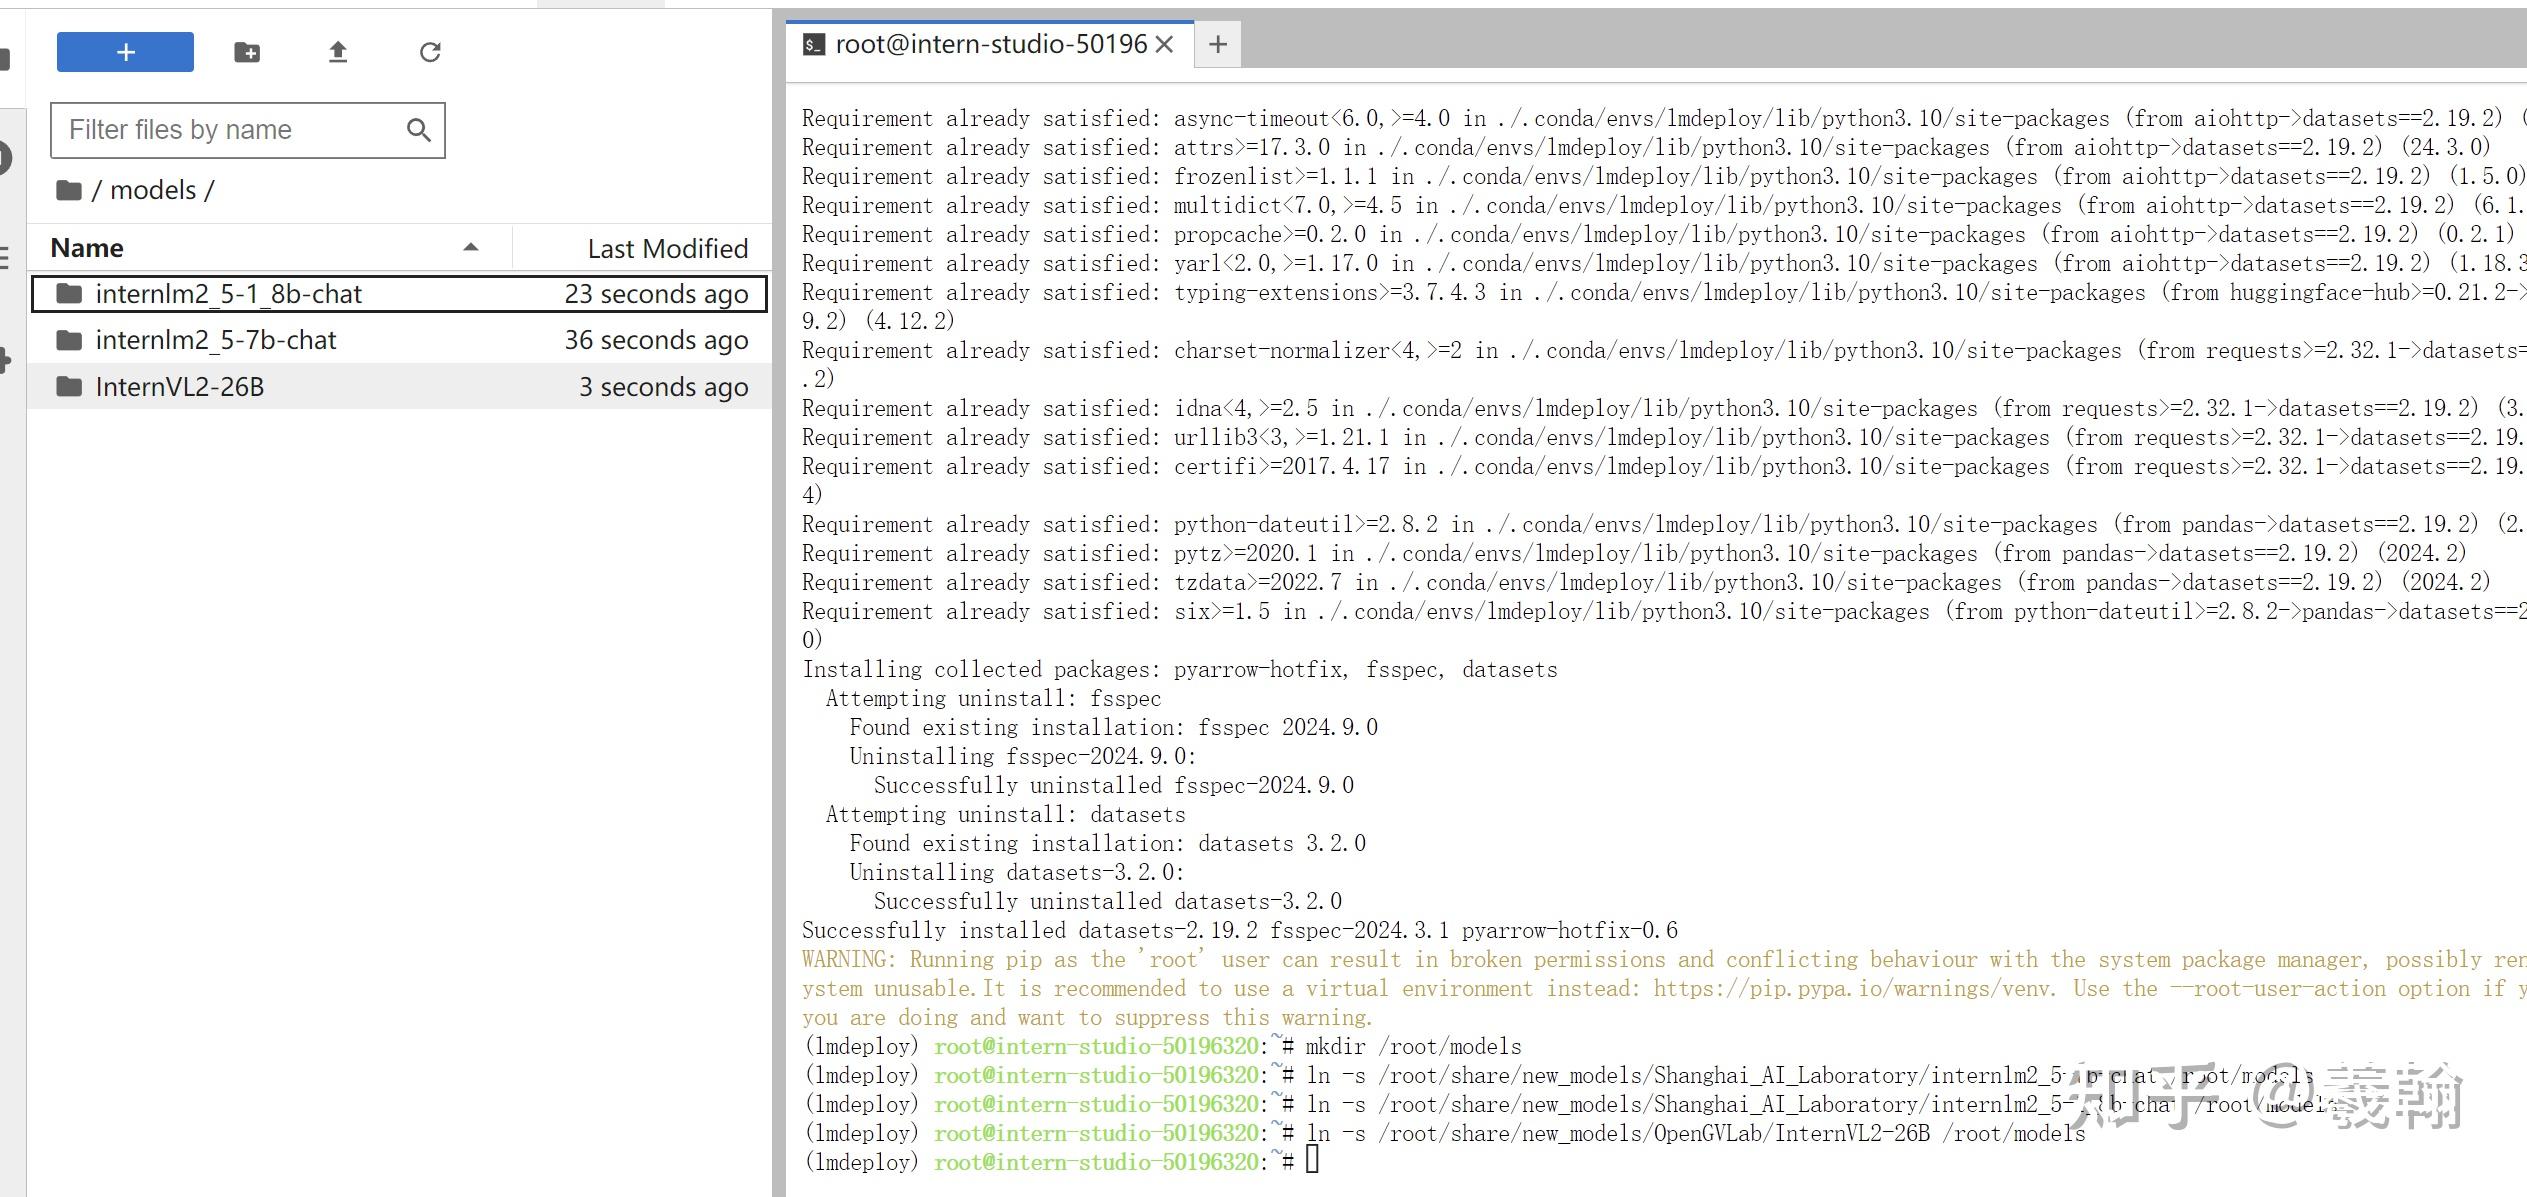
Task: Toggle the Name sort direction arrow
Action: 471,247
